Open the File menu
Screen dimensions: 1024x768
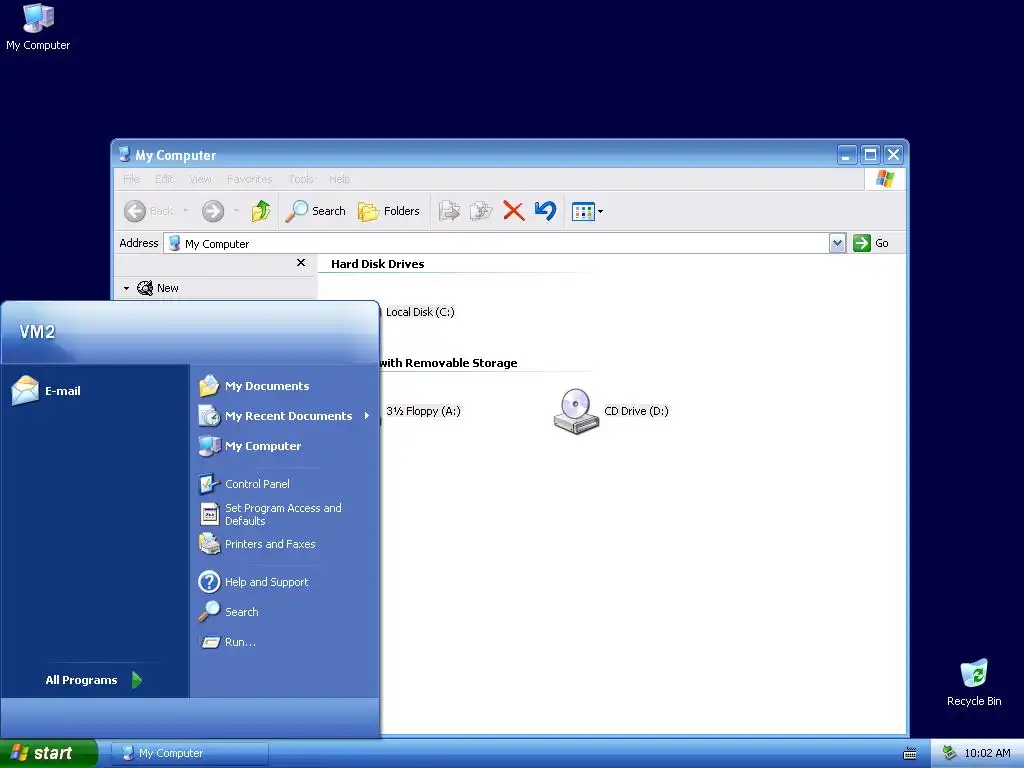[131, 179]
